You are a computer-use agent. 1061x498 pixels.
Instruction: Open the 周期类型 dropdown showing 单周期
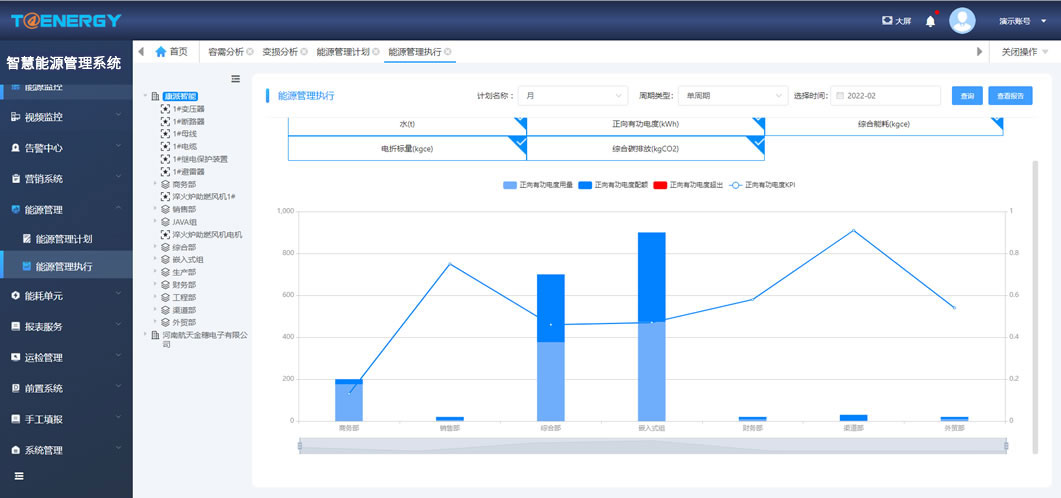tap(733, 96)
